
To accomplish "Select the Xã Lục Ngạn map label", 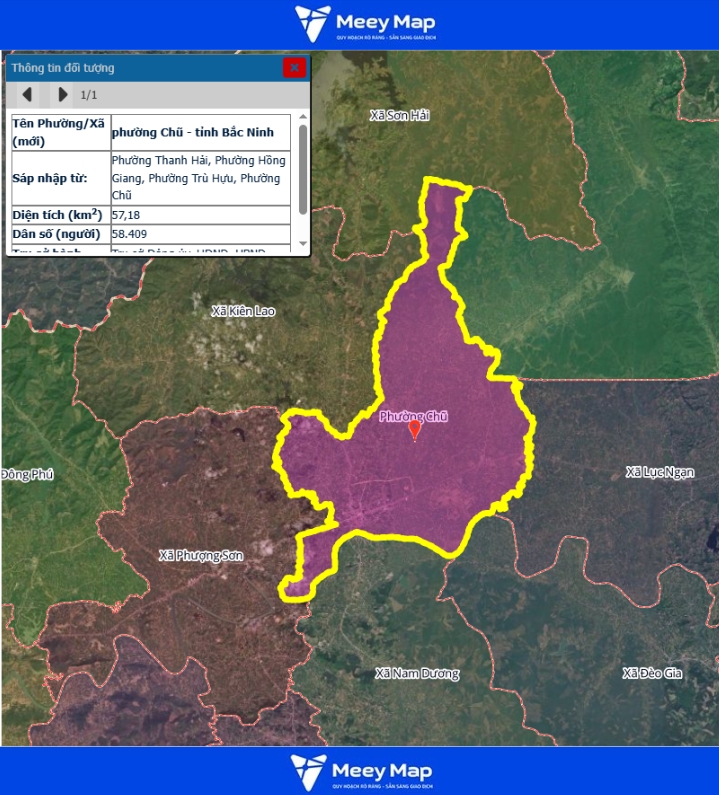I will click(x=659, y=472).
